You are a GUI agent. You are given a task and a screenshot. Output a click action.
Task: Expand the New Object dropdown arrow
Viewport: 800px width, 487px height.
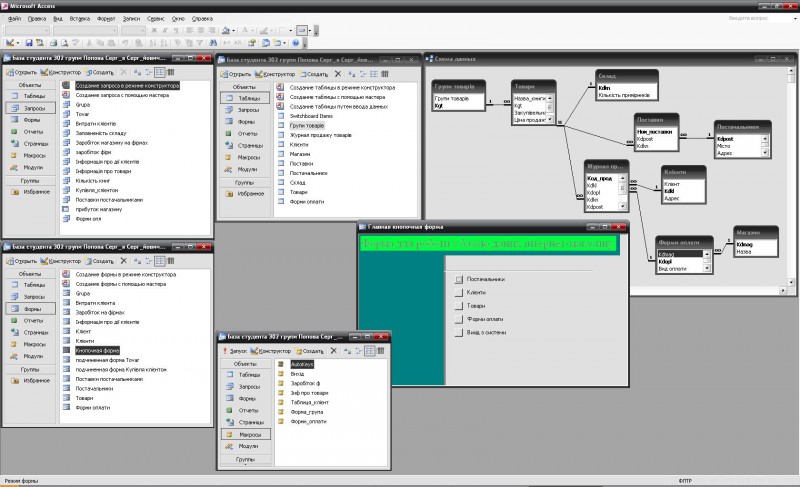click(x=284, y=43)
